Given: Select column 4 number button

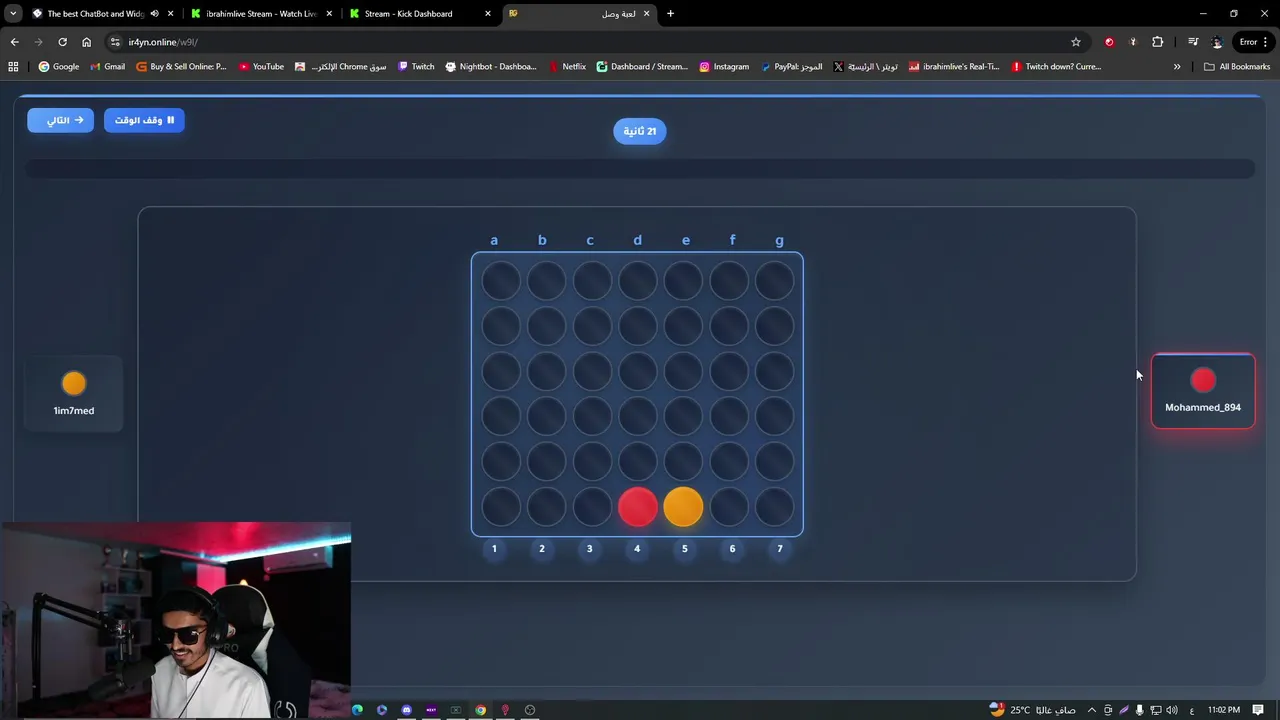Looking at the screenshot, I should pyautogui.click(x=637, y=548).
